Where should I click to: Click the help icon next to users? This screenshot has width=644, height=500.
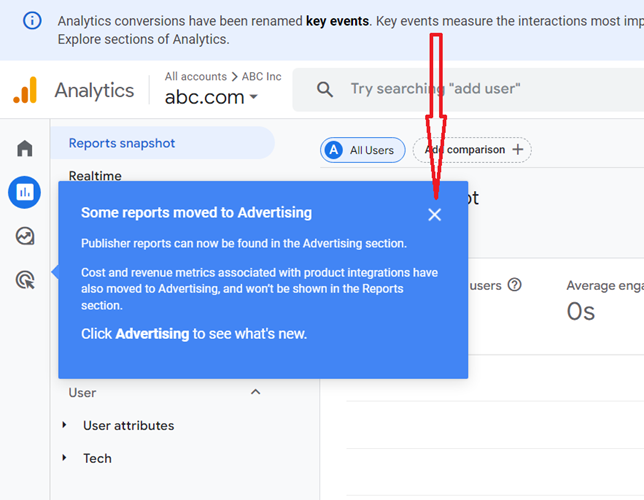pos(514,284)
